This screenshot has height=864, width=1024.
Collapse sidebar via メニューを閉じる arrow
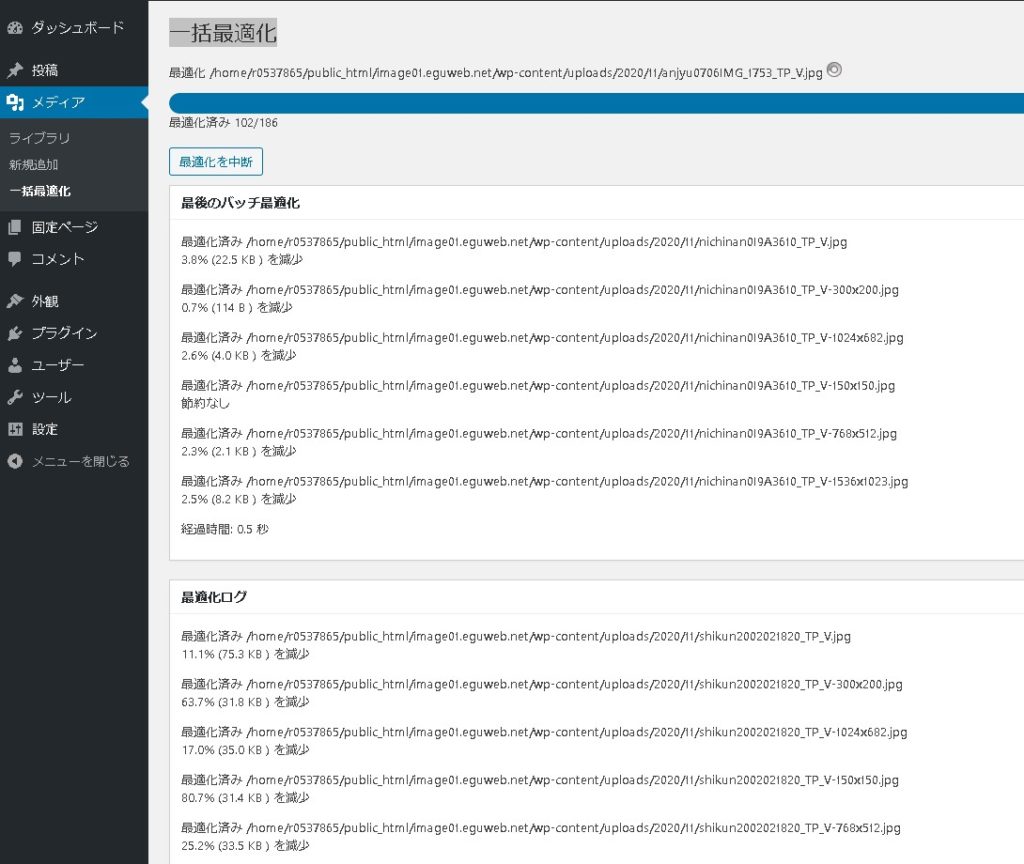tap(15, 461)
